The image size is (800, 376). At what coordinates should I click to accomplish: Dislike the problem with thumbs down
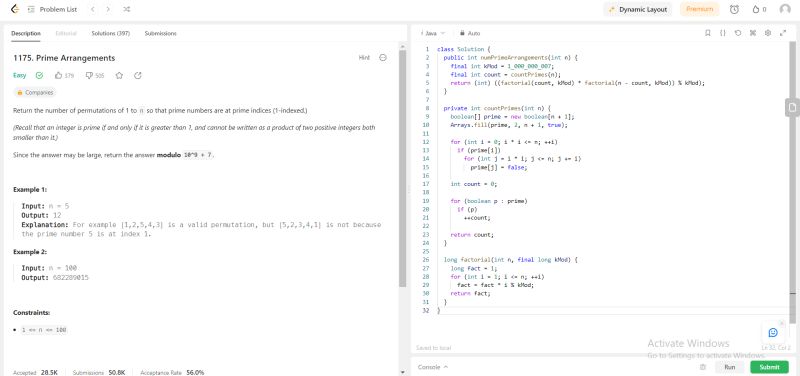[89, 76]
